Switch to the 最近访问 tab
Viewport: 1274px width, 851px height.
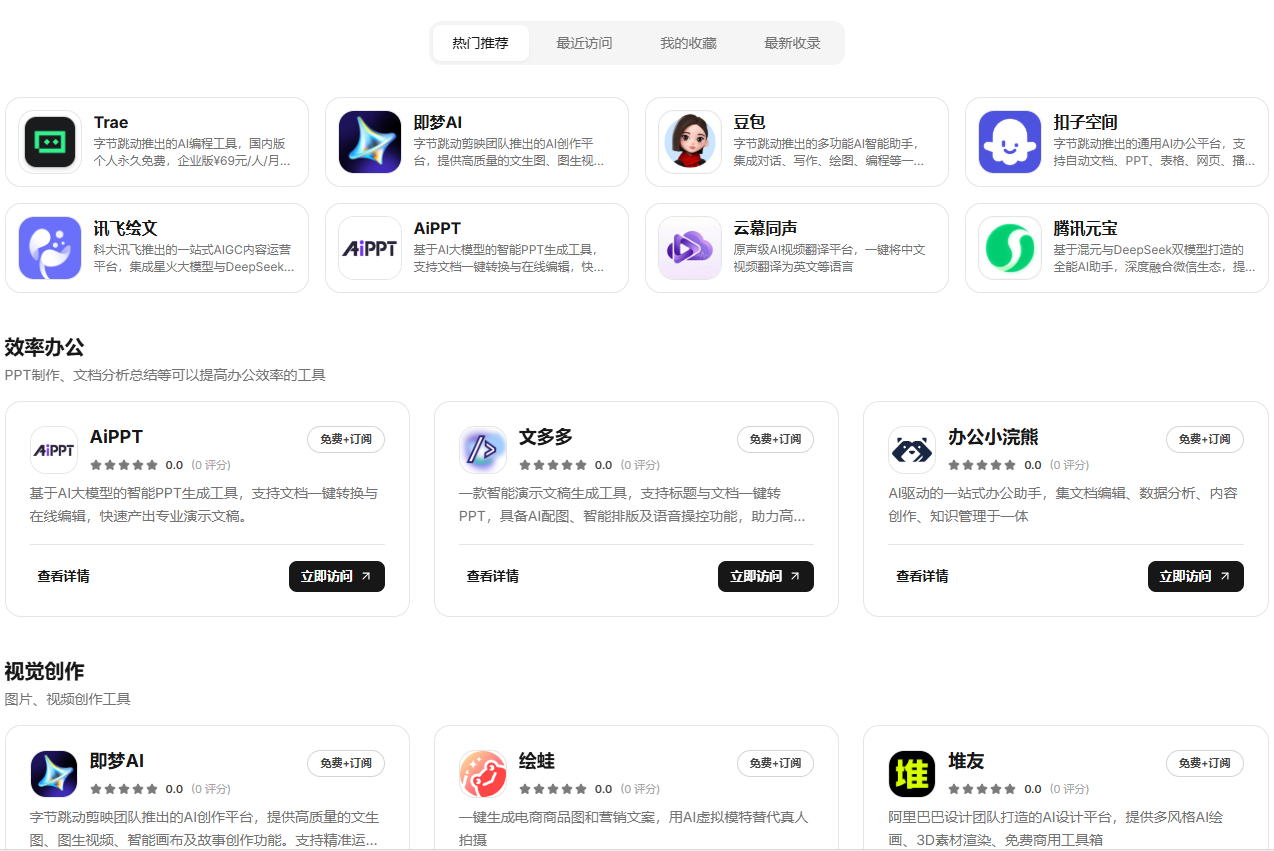[584, 43]
